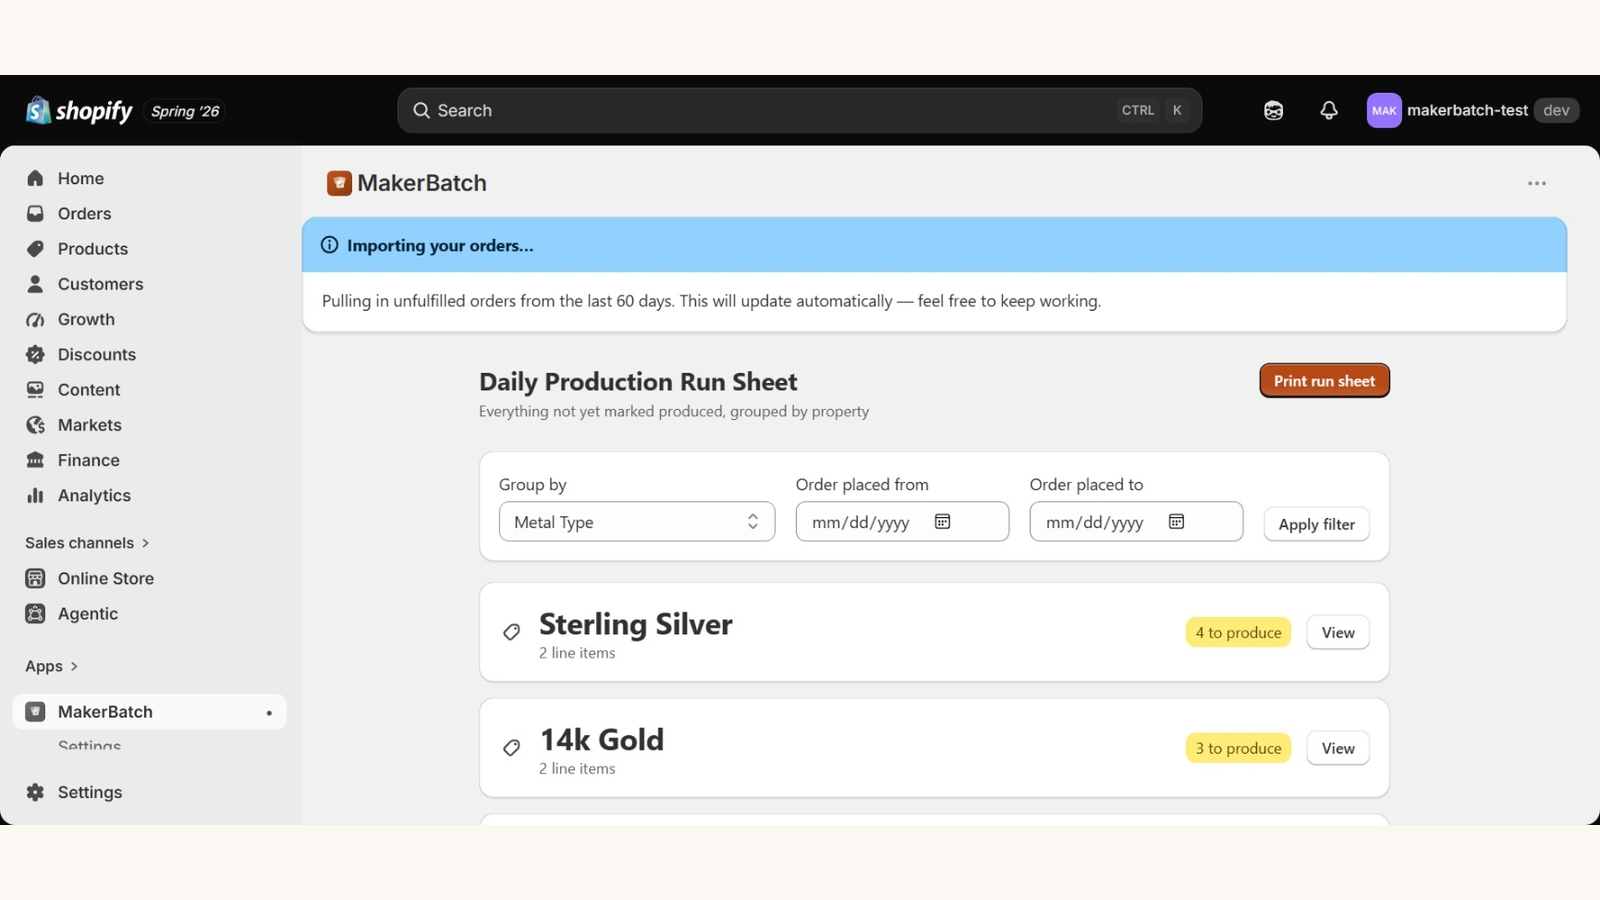
Task: Click the Products tag icon
Action: click(35, 248)
